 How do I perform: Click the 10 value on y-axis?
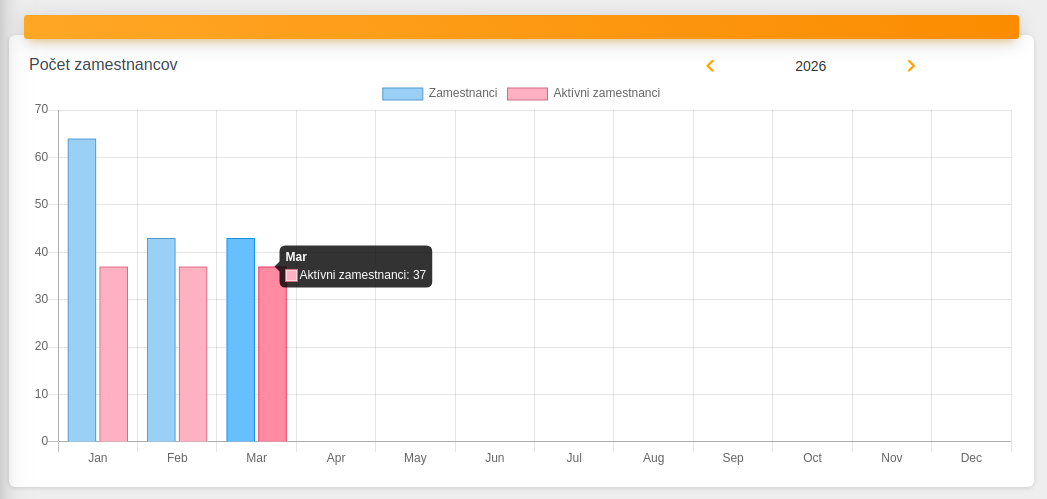[41, 393]
